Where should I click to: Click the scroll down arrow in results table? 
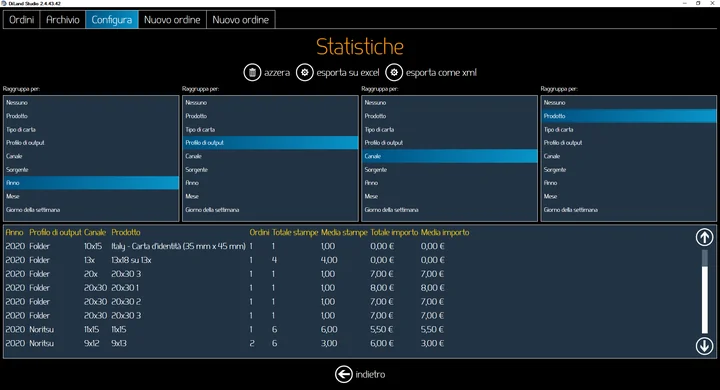[x=704, y=346]
